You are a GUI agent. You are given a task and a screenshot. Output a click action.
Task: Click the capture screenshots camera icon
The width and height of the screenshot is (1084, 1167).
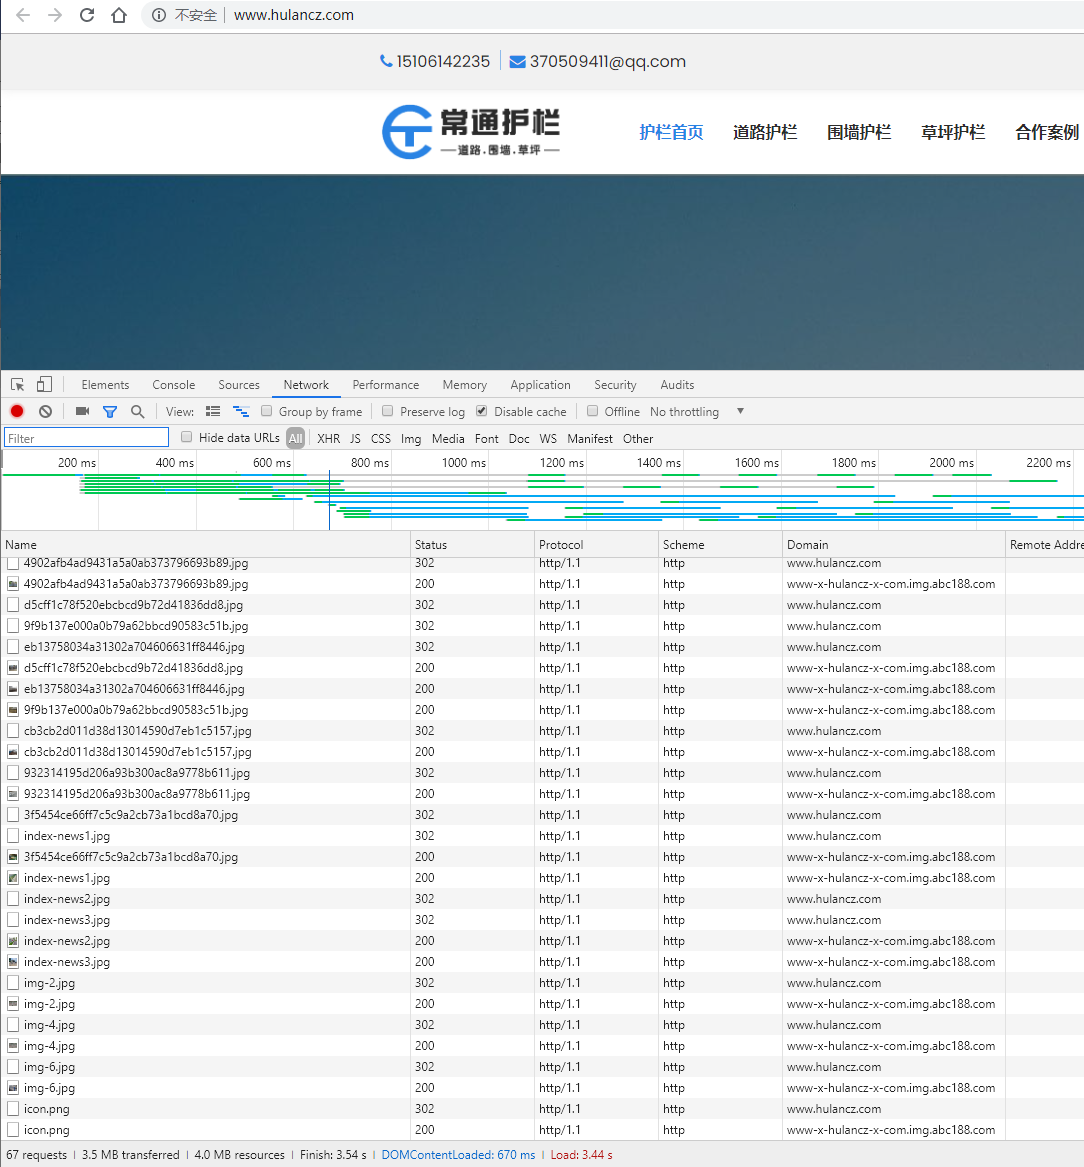[x=82, y=411]
